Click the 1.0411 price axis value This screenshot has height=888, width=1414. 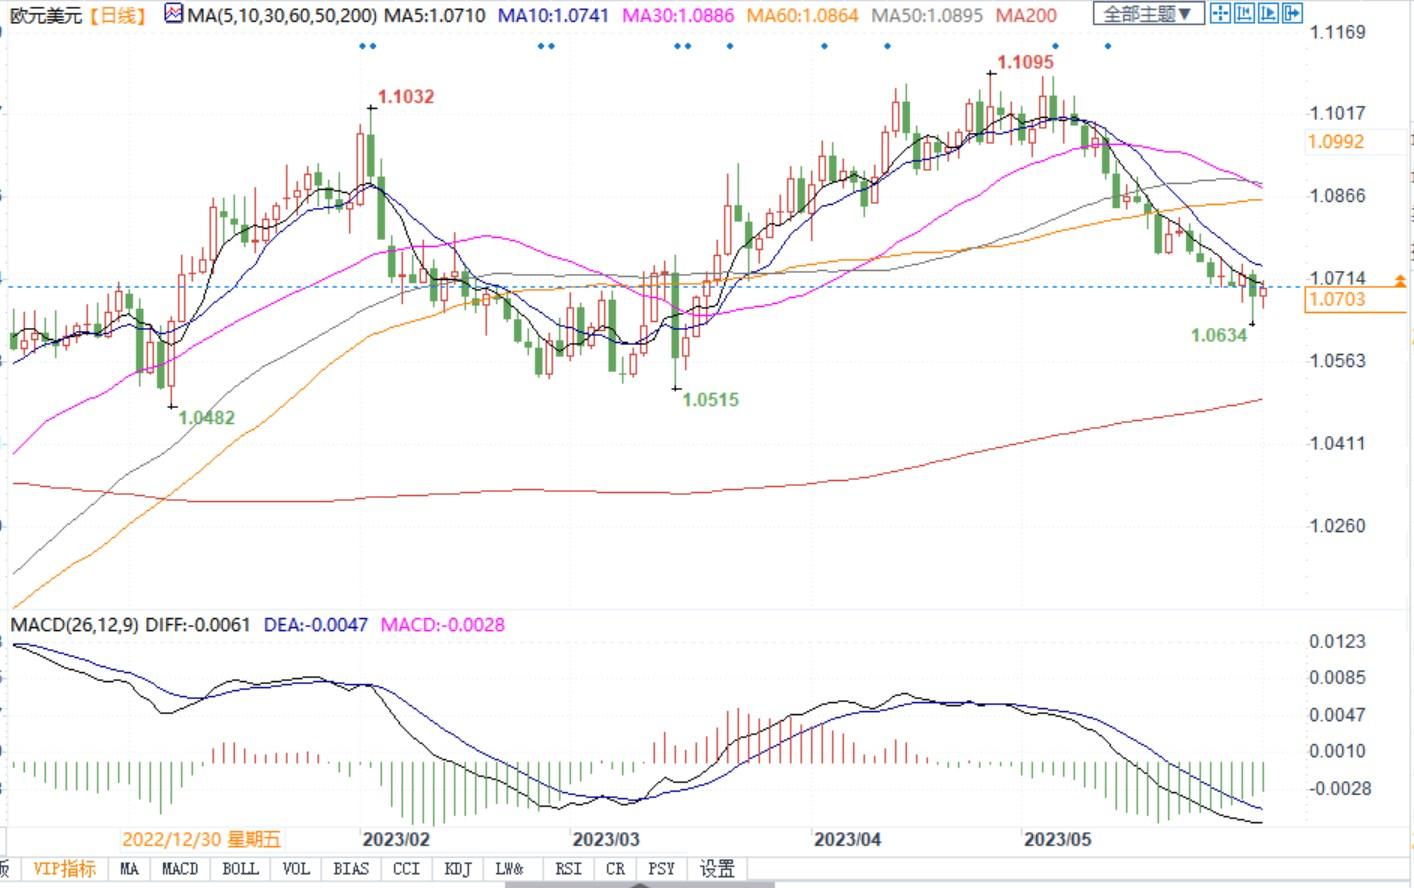[x=1338, y=443]
